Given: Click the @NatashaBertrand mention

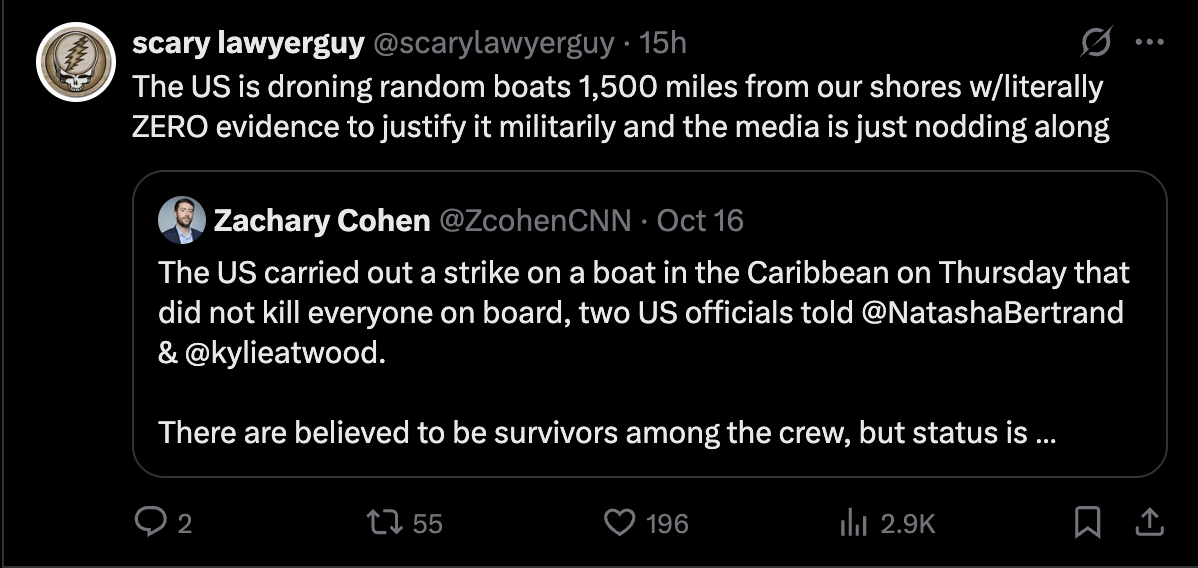Looking at the screenshot, I should [990, 312].
